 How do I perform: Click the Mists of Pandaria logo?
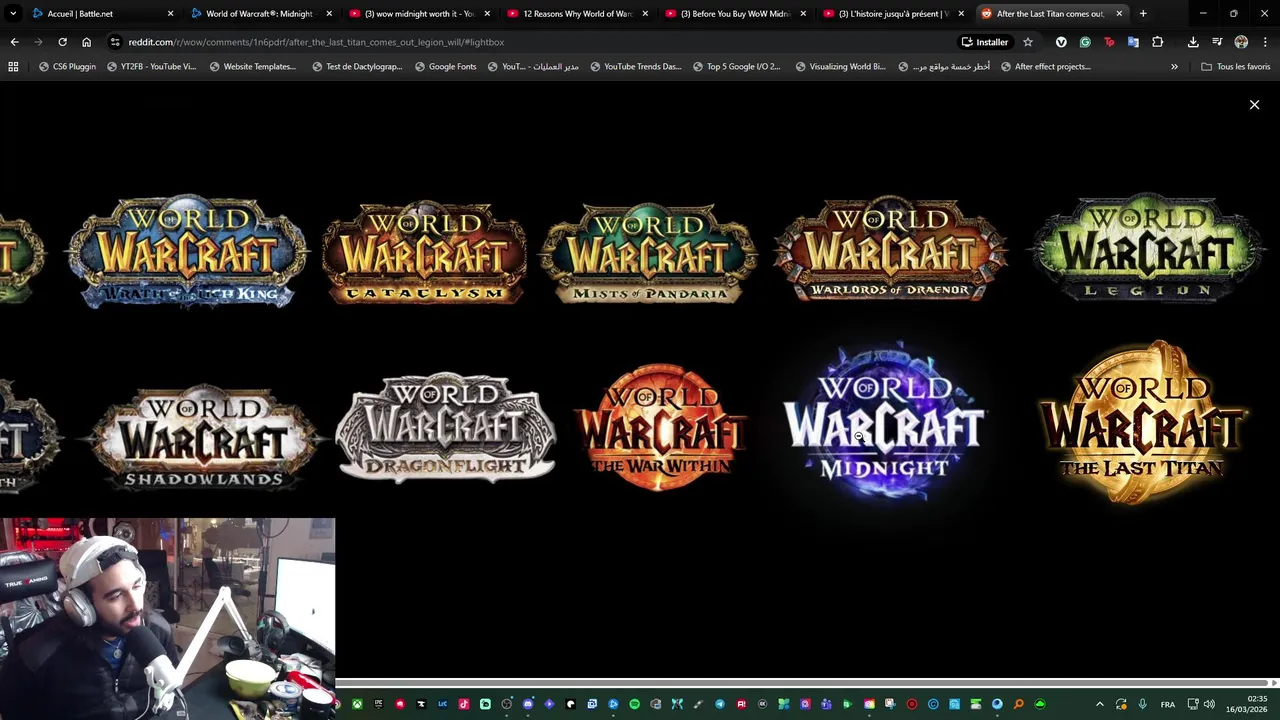tap(649, 253)
